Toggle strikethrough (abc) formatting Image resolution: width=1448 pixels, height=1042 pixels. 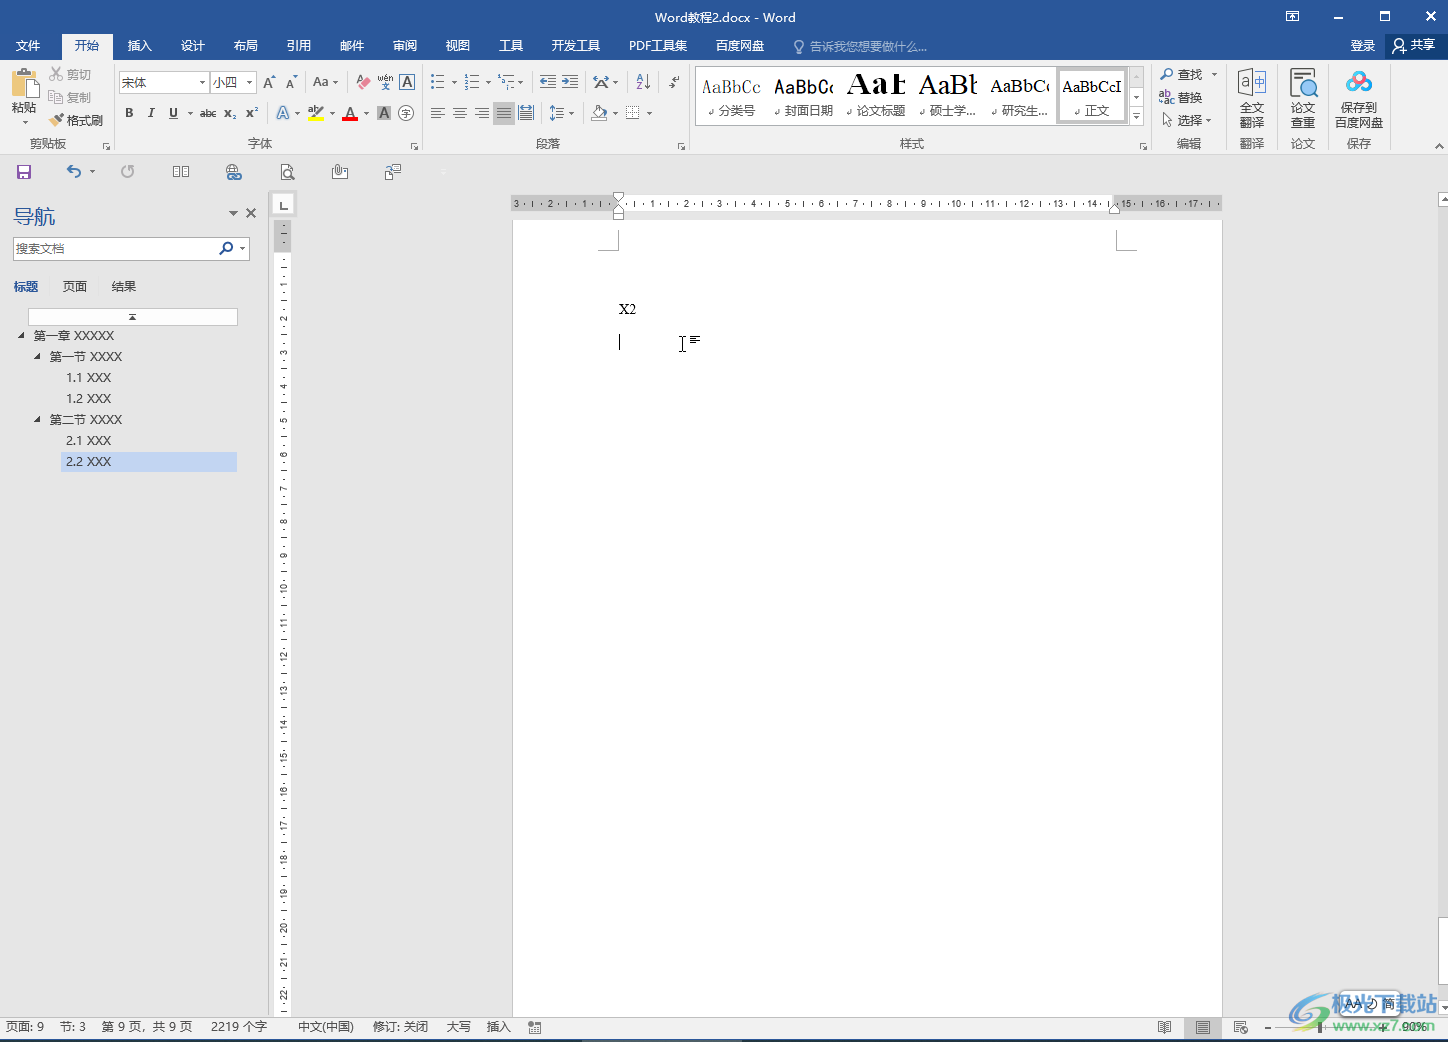click(208, 113)
